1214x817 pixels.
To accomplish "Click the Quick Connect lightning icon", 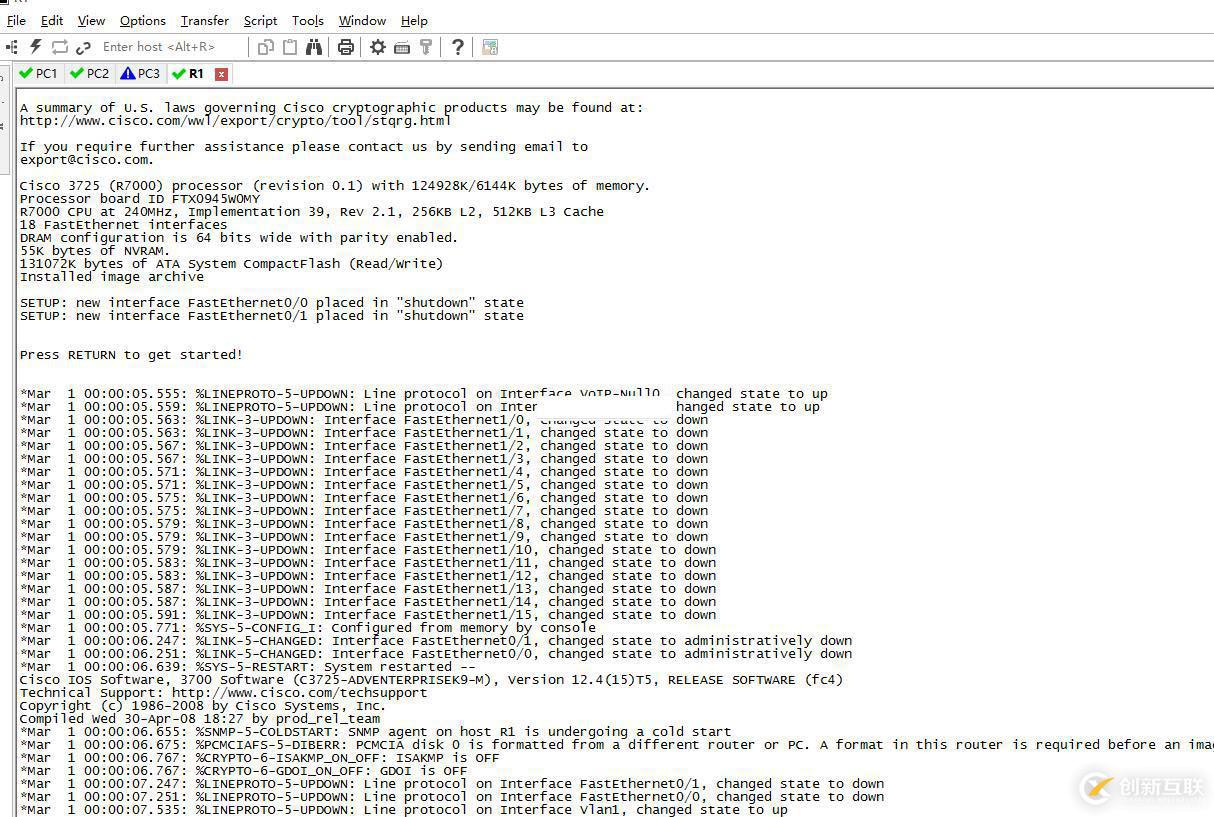I will [36, 47].
